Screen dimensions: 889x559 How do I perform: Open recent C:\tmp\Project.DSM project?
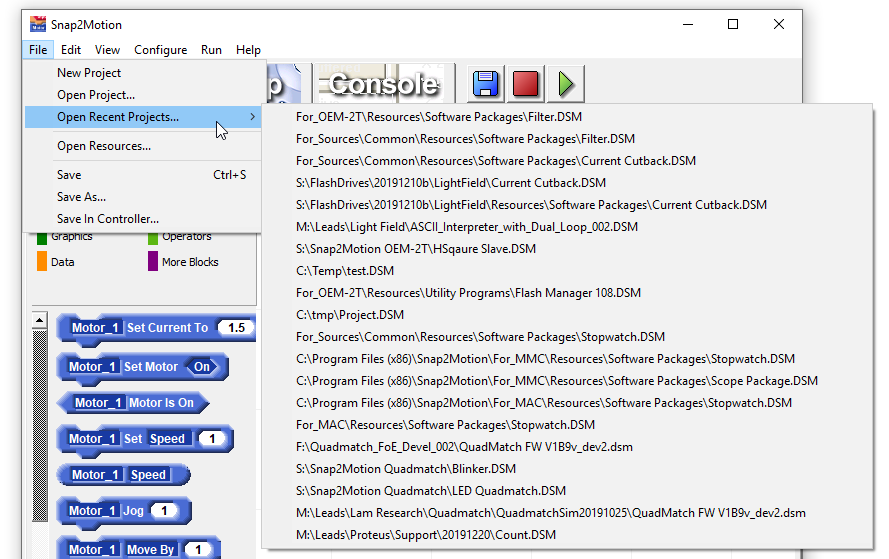(567, 315)
